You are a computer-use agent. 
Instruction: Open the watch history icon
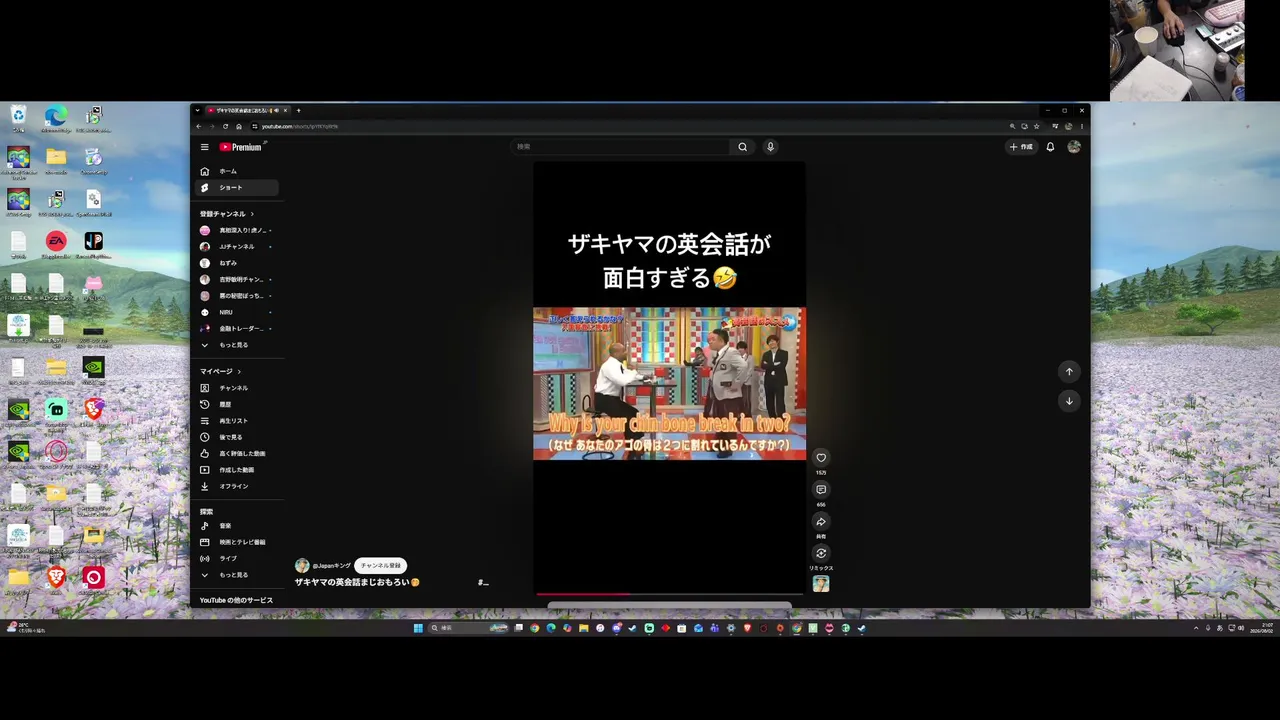click(205, 404)
